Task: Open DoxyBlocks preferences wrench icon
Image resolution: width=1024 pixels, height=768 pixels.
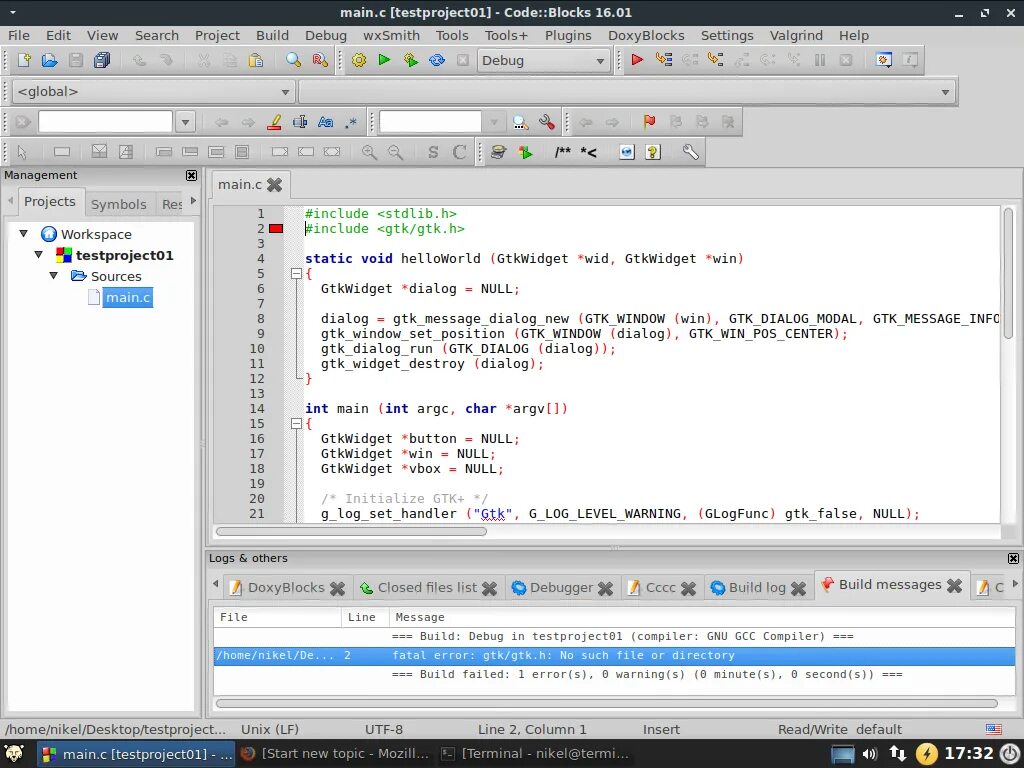Action: tap(690, 152)
